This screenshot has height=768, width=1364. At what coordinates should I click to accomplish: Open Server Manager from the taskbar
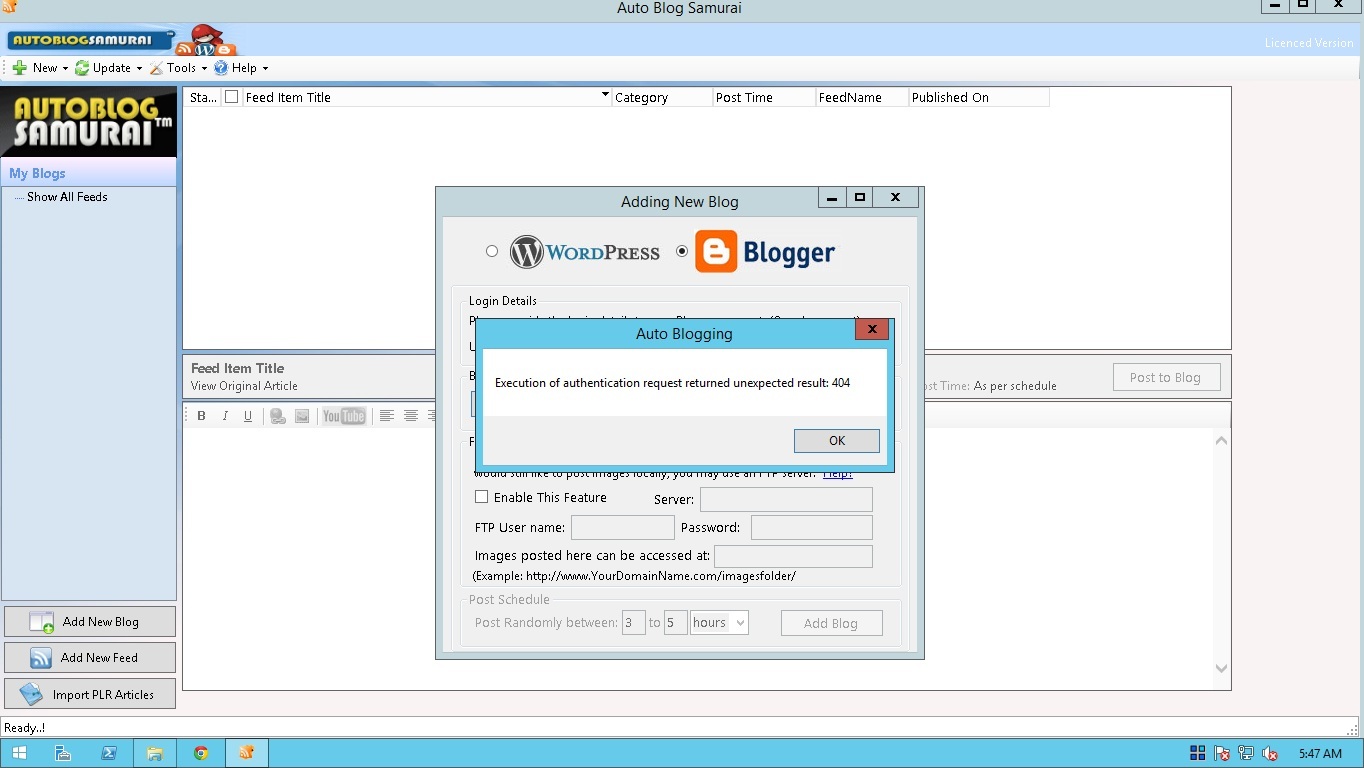pyautogui.click(x=63, y=753)
